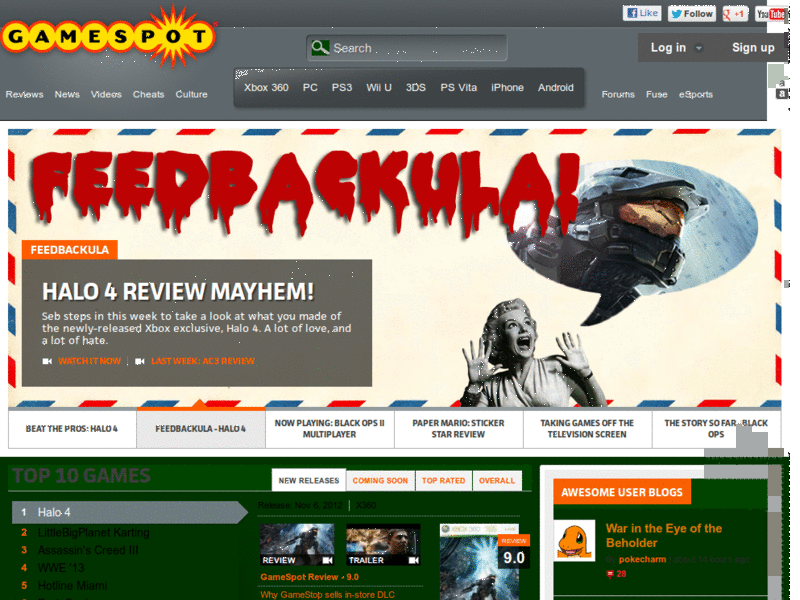
Task: Select the iPhone platform
Action: click(x=507, y=88)
